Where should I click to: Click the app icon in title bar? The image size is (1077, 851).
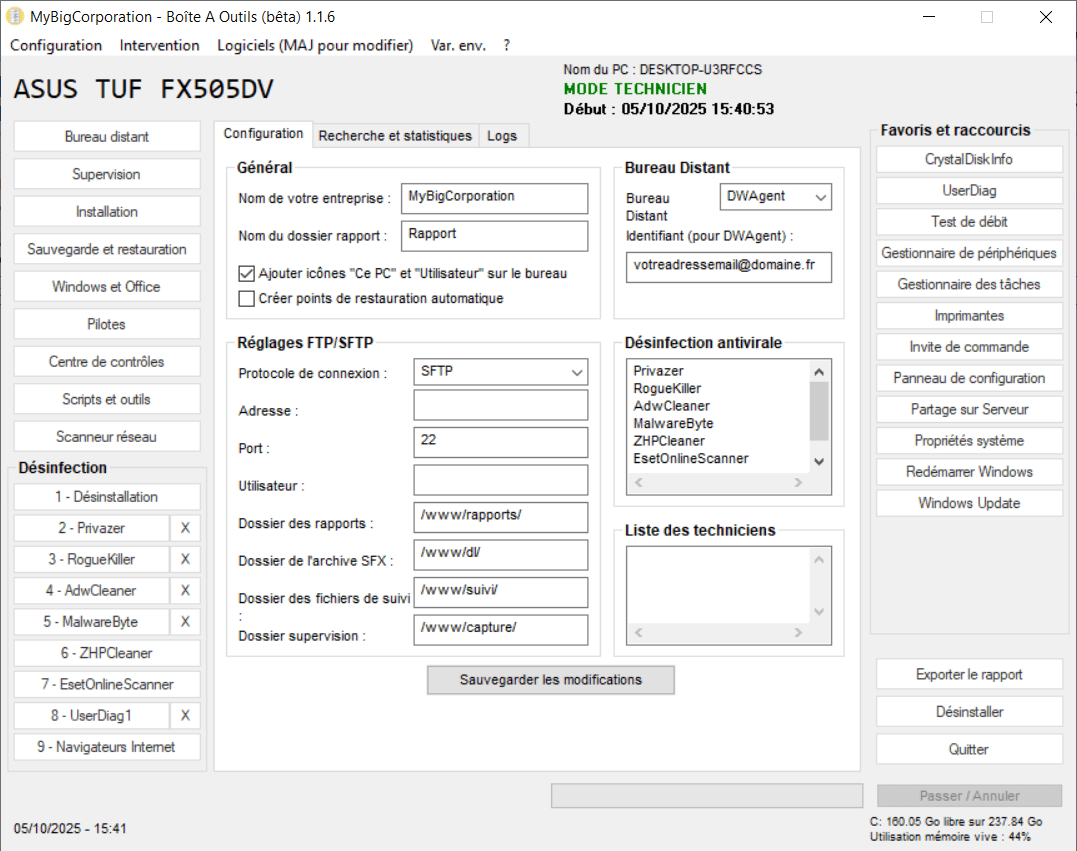15,17
